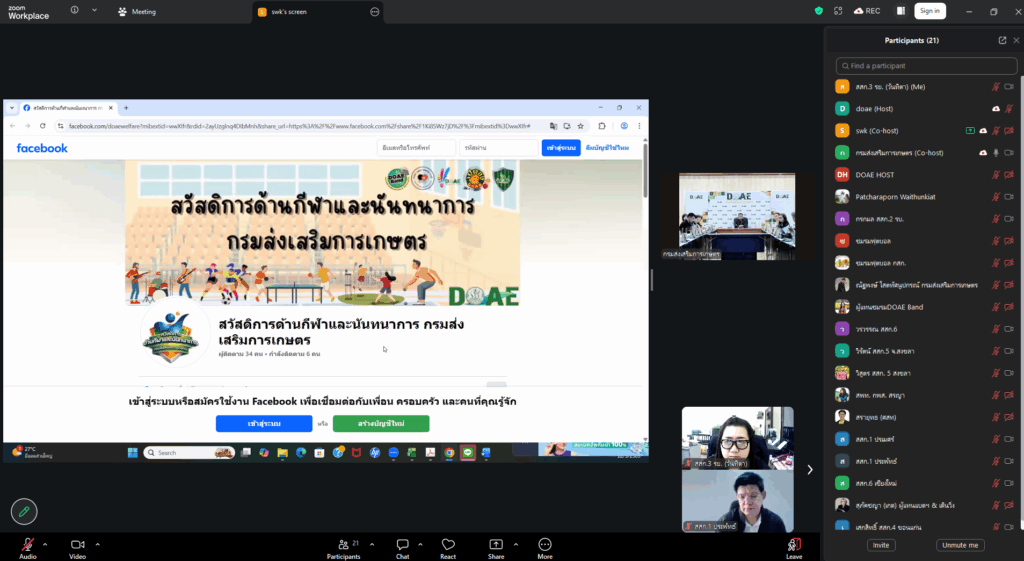The image size is (1024, 561).
Task: Click the React heart icon
Action: pyautogui.click(x=448, y=545)
